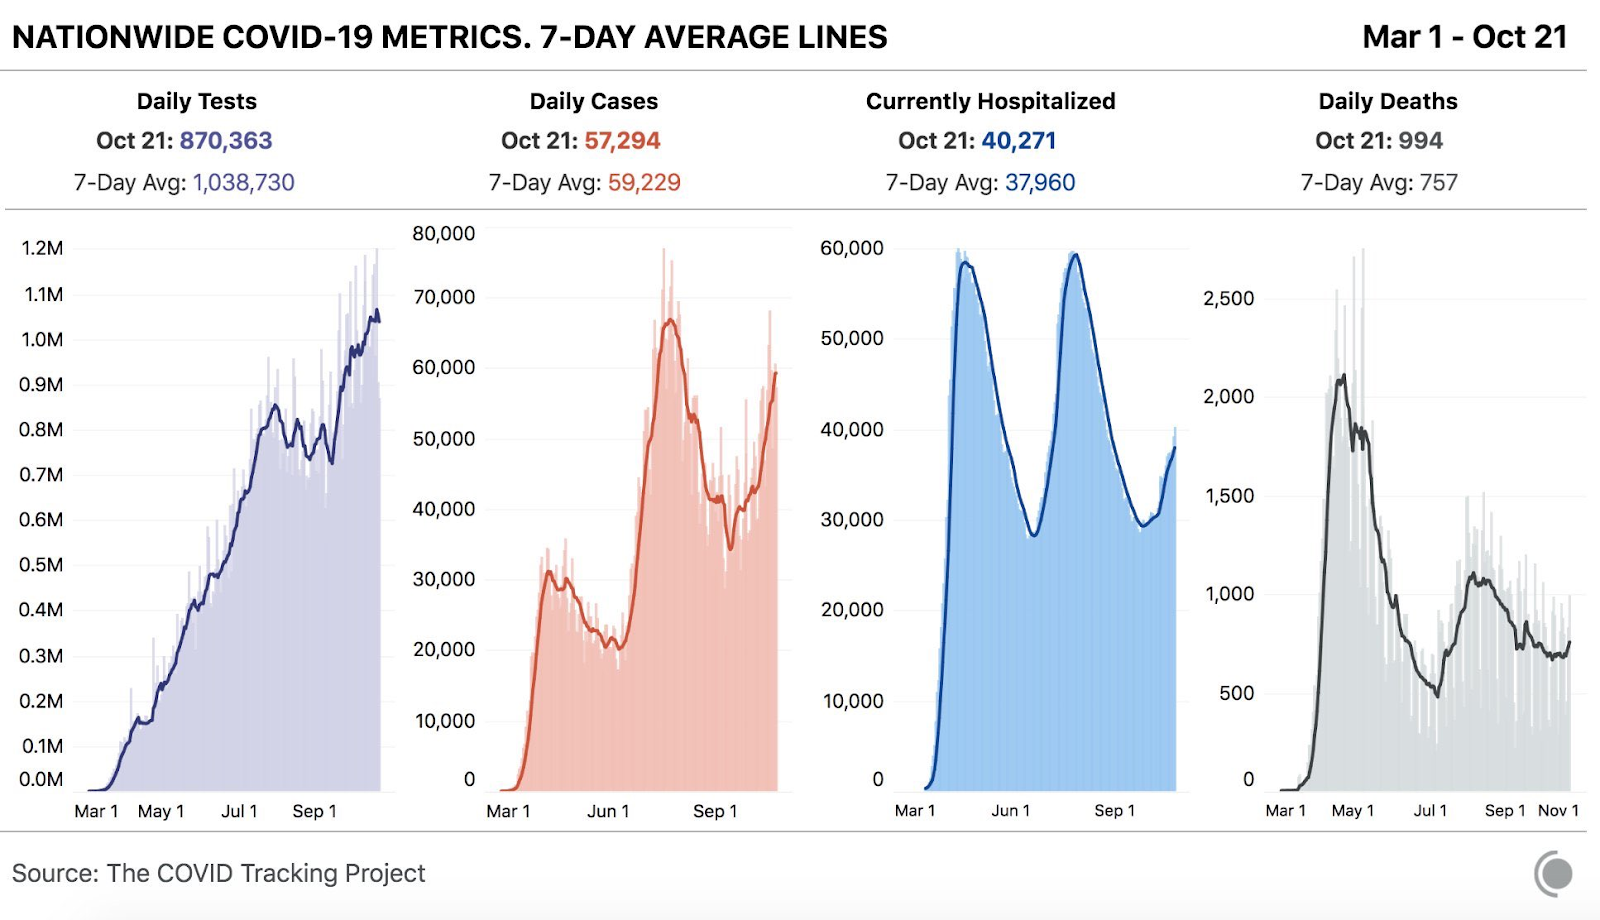
Task: Click the 1.2M axis label on tests chart
Action: coord(42,248)
